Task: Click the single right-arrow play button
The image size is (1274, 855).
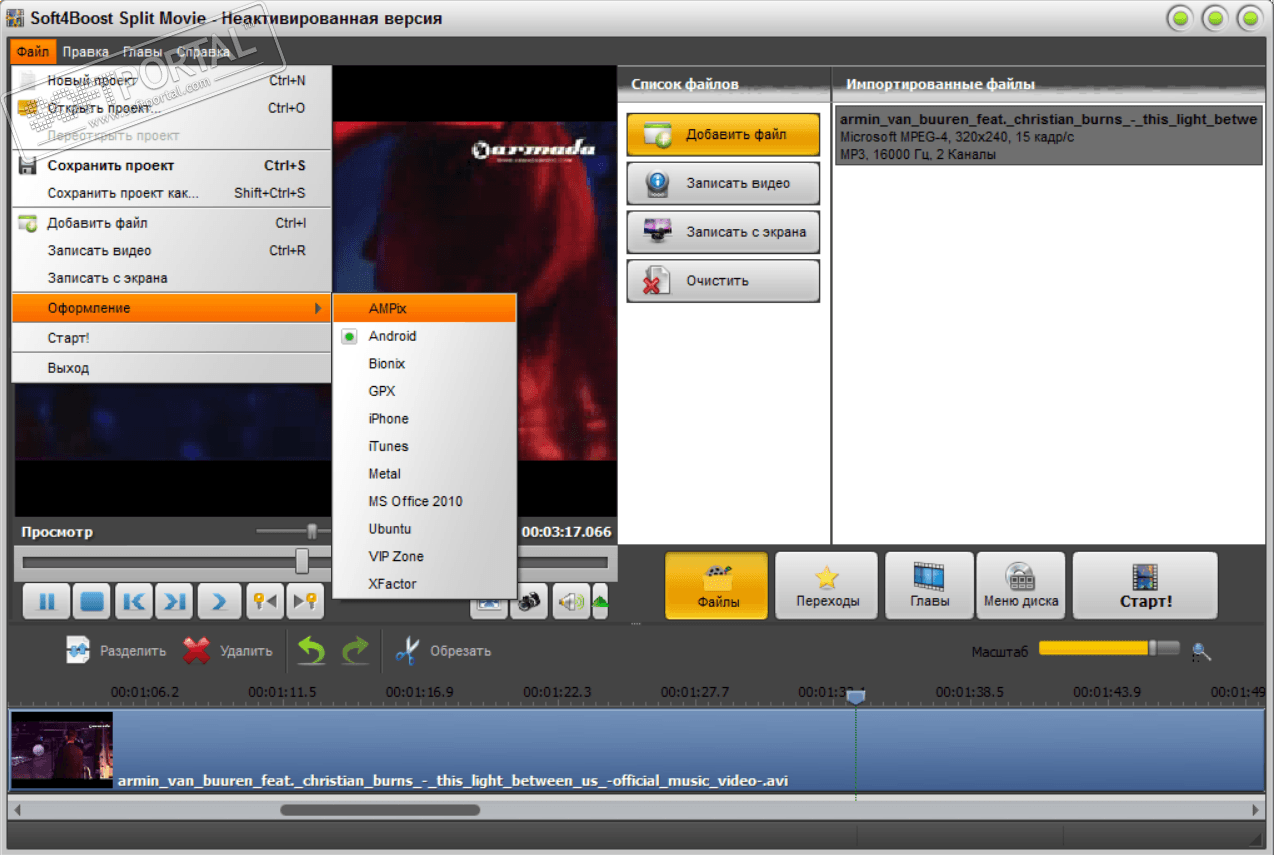Action: click(x=220, y=602)
